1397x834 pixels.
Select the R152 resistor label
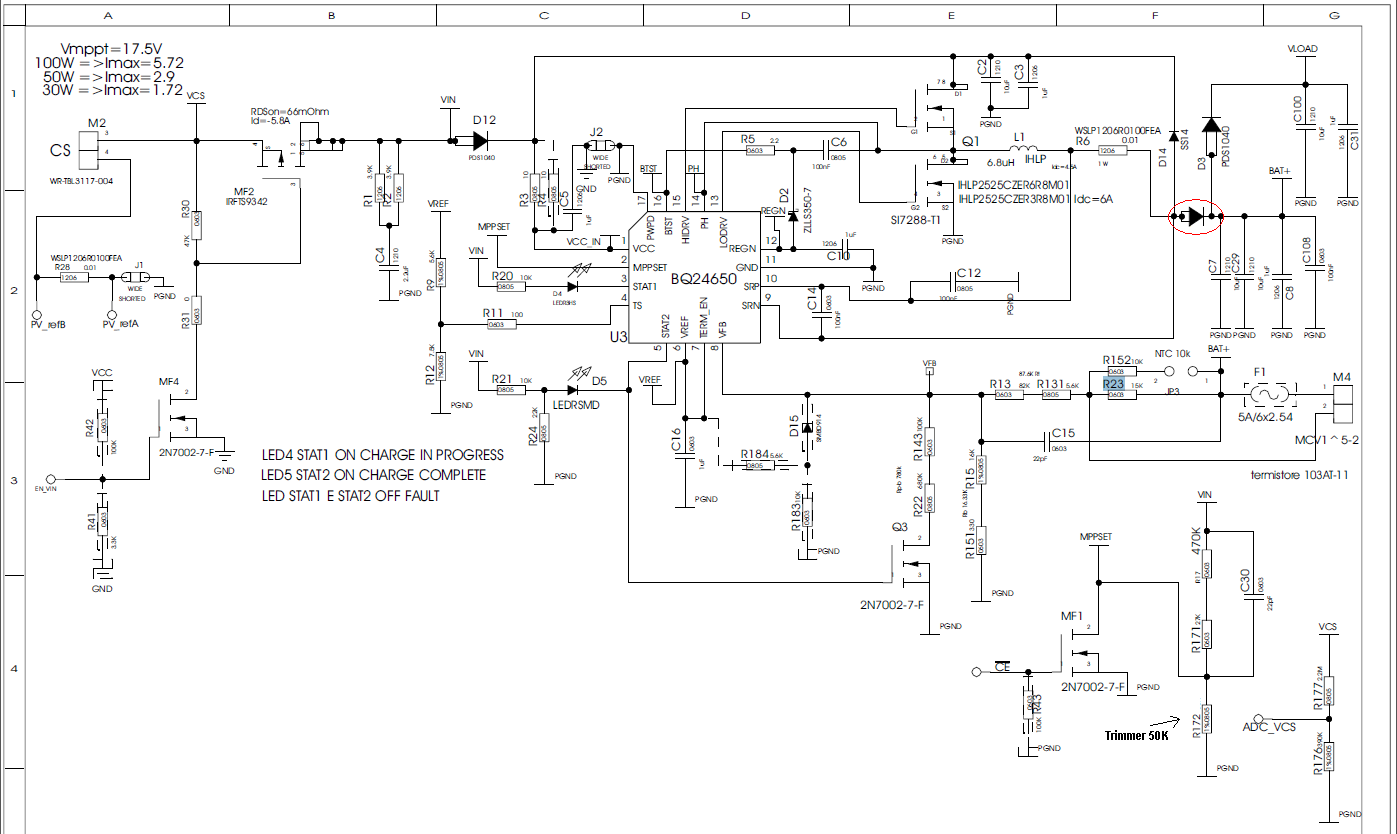point(1117,360)
